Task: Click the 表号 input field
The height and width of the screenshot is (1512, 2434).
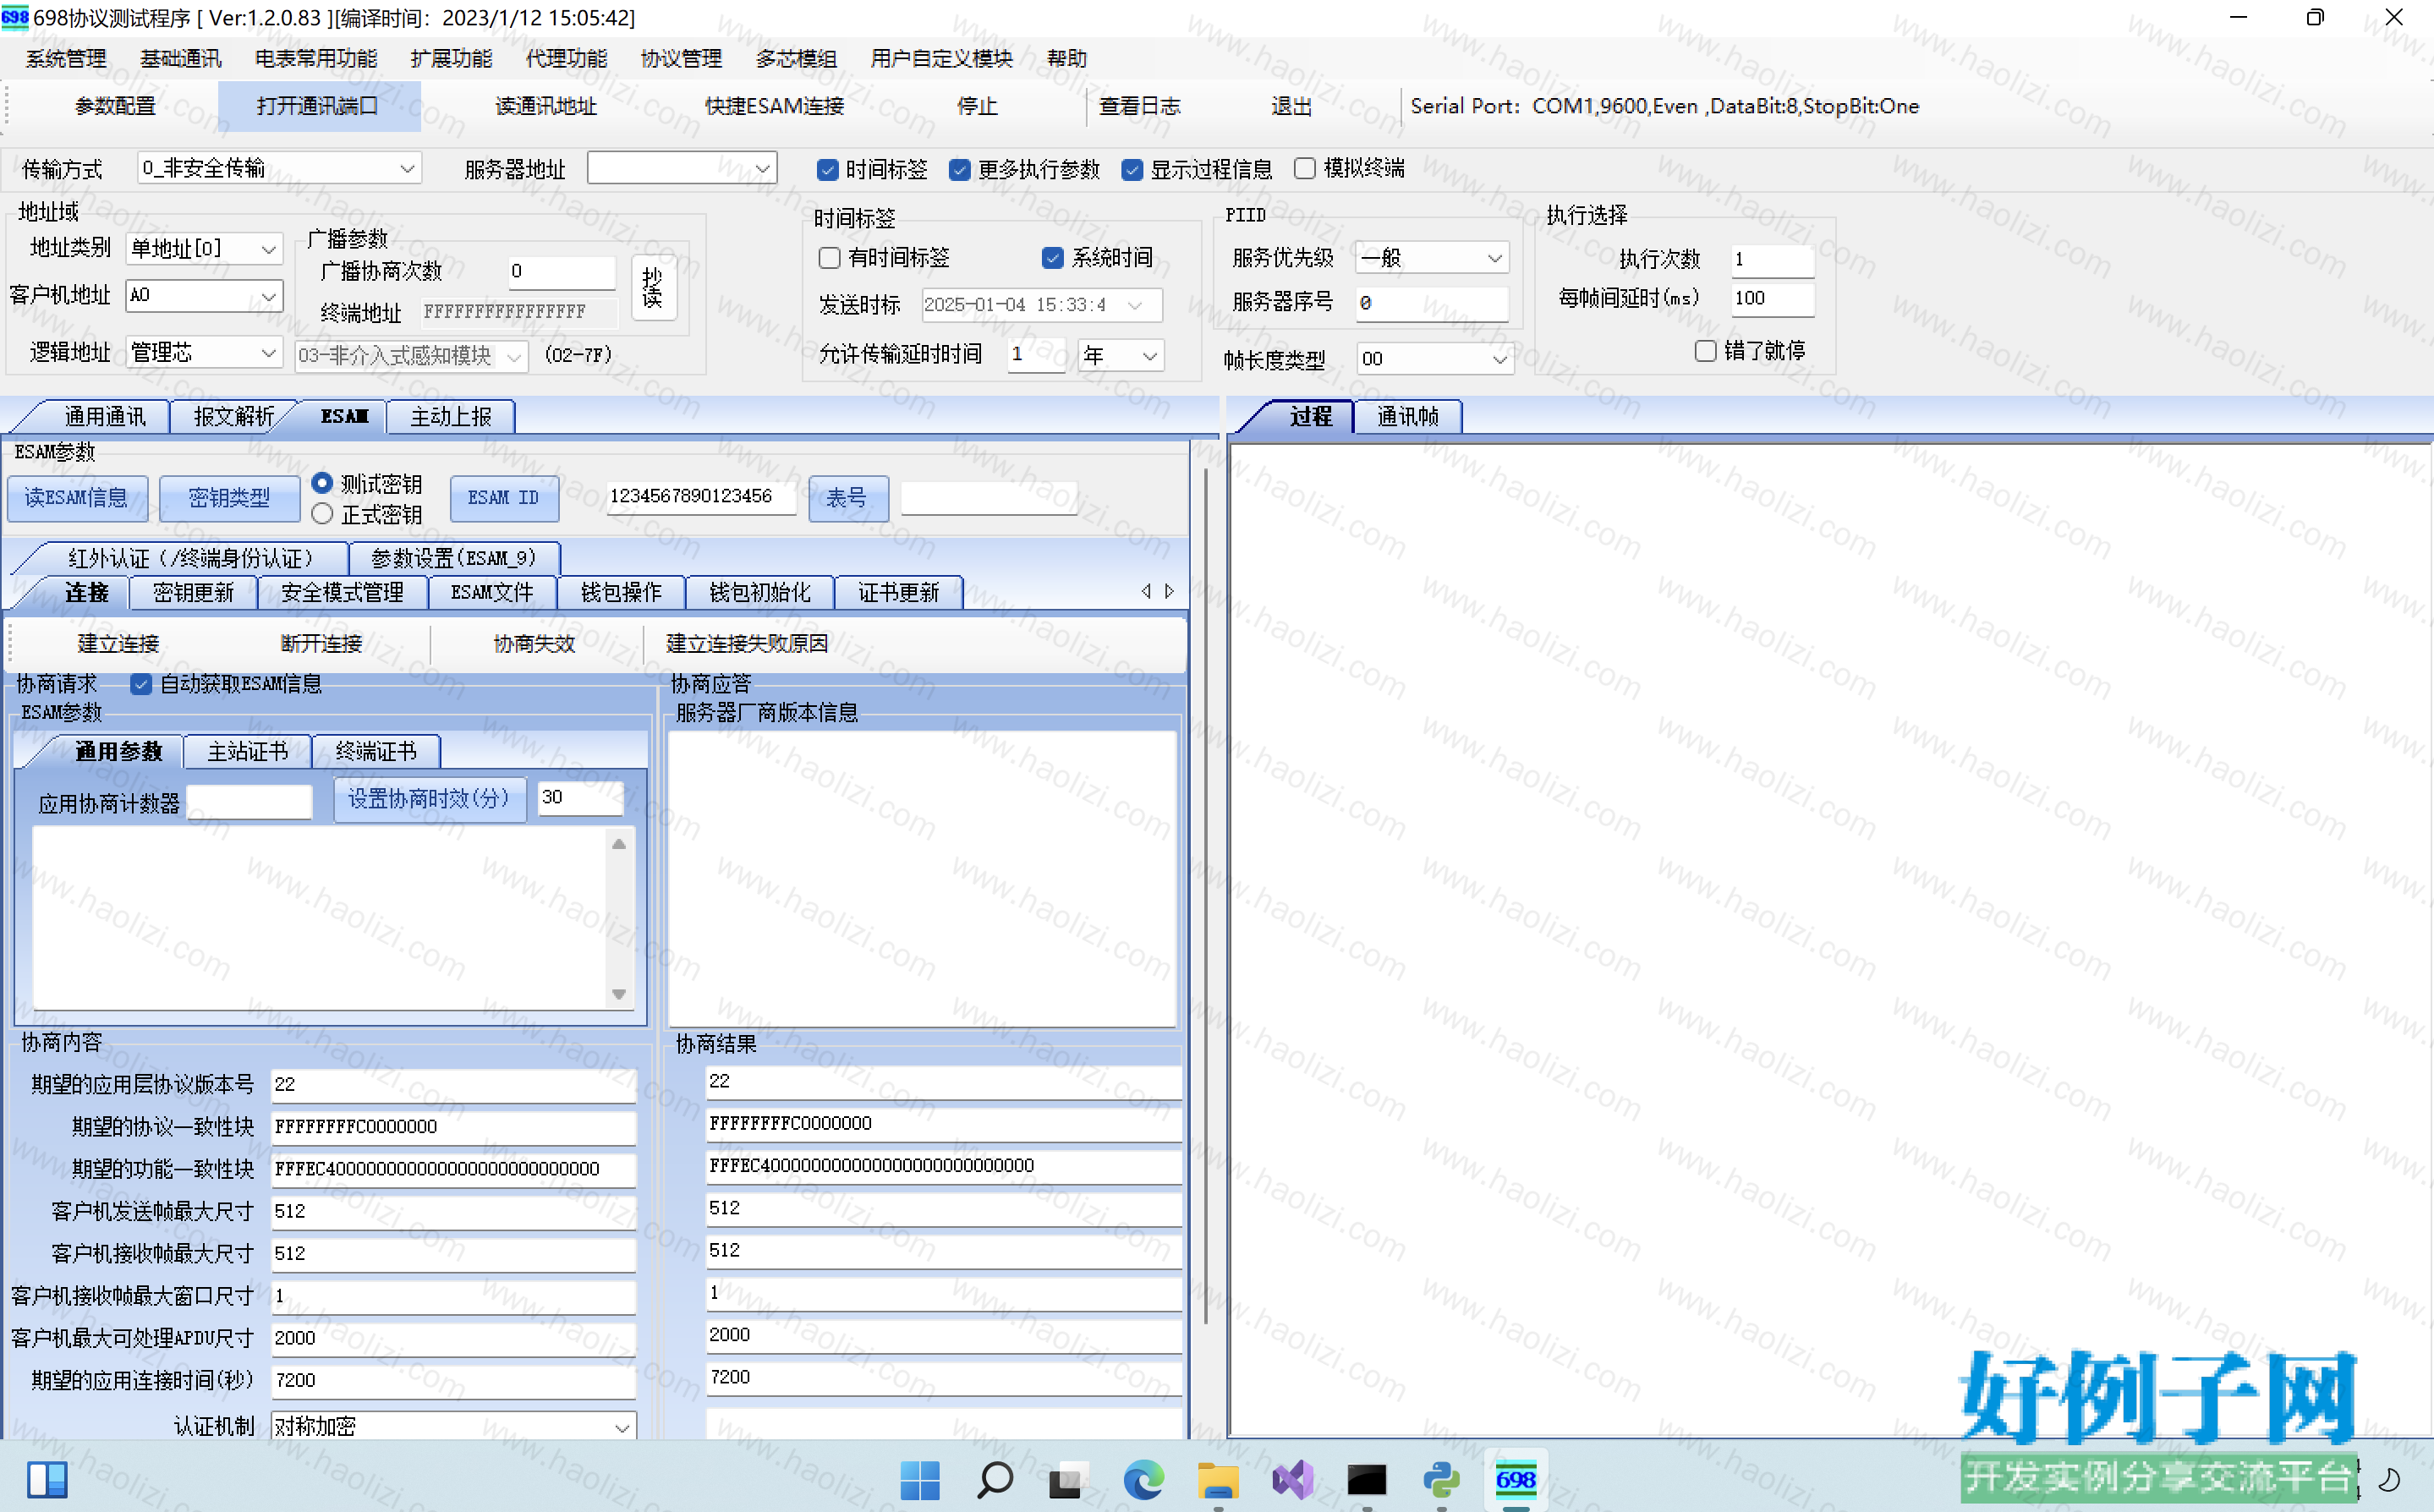Action: tap(989, 497)
